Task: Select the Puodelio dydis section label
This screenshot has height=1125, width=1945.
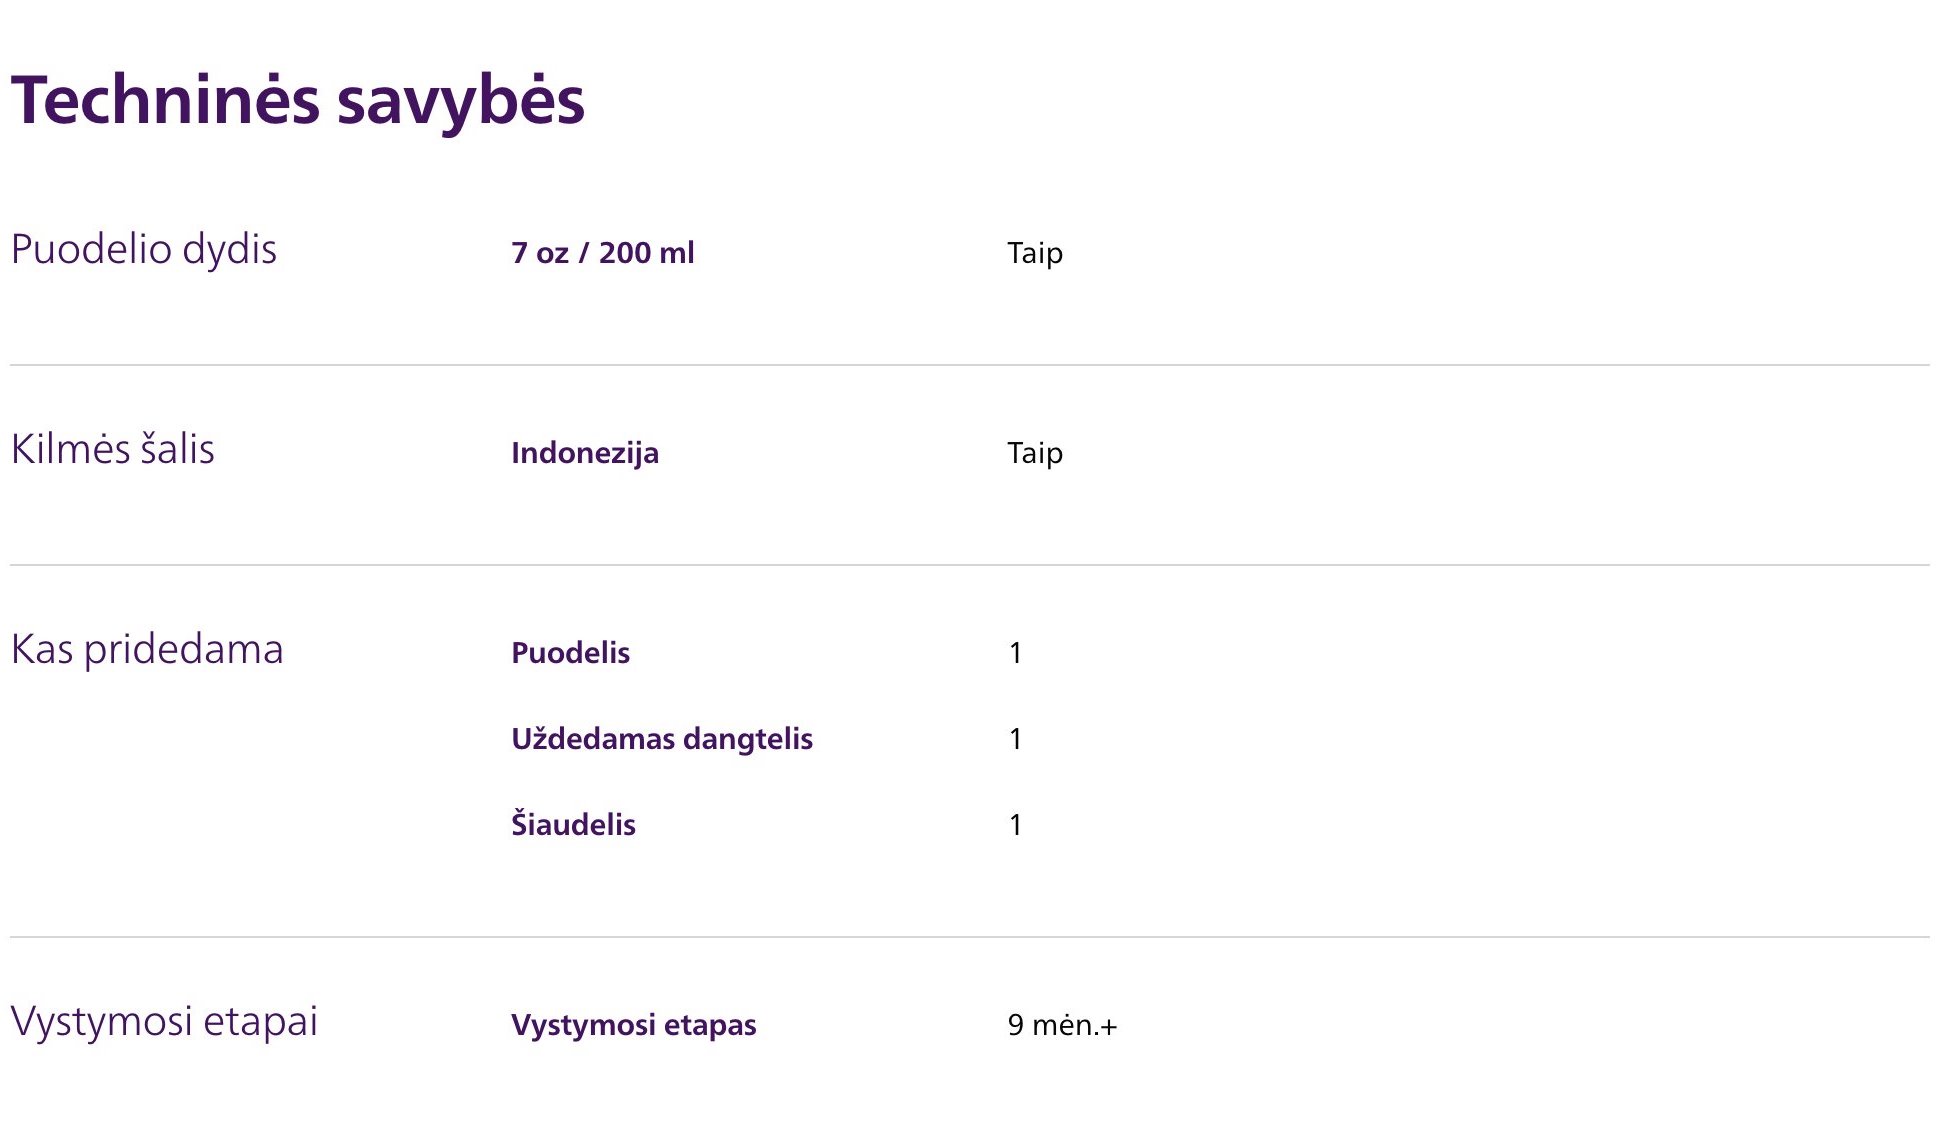Action: click(x=144, y=250)
